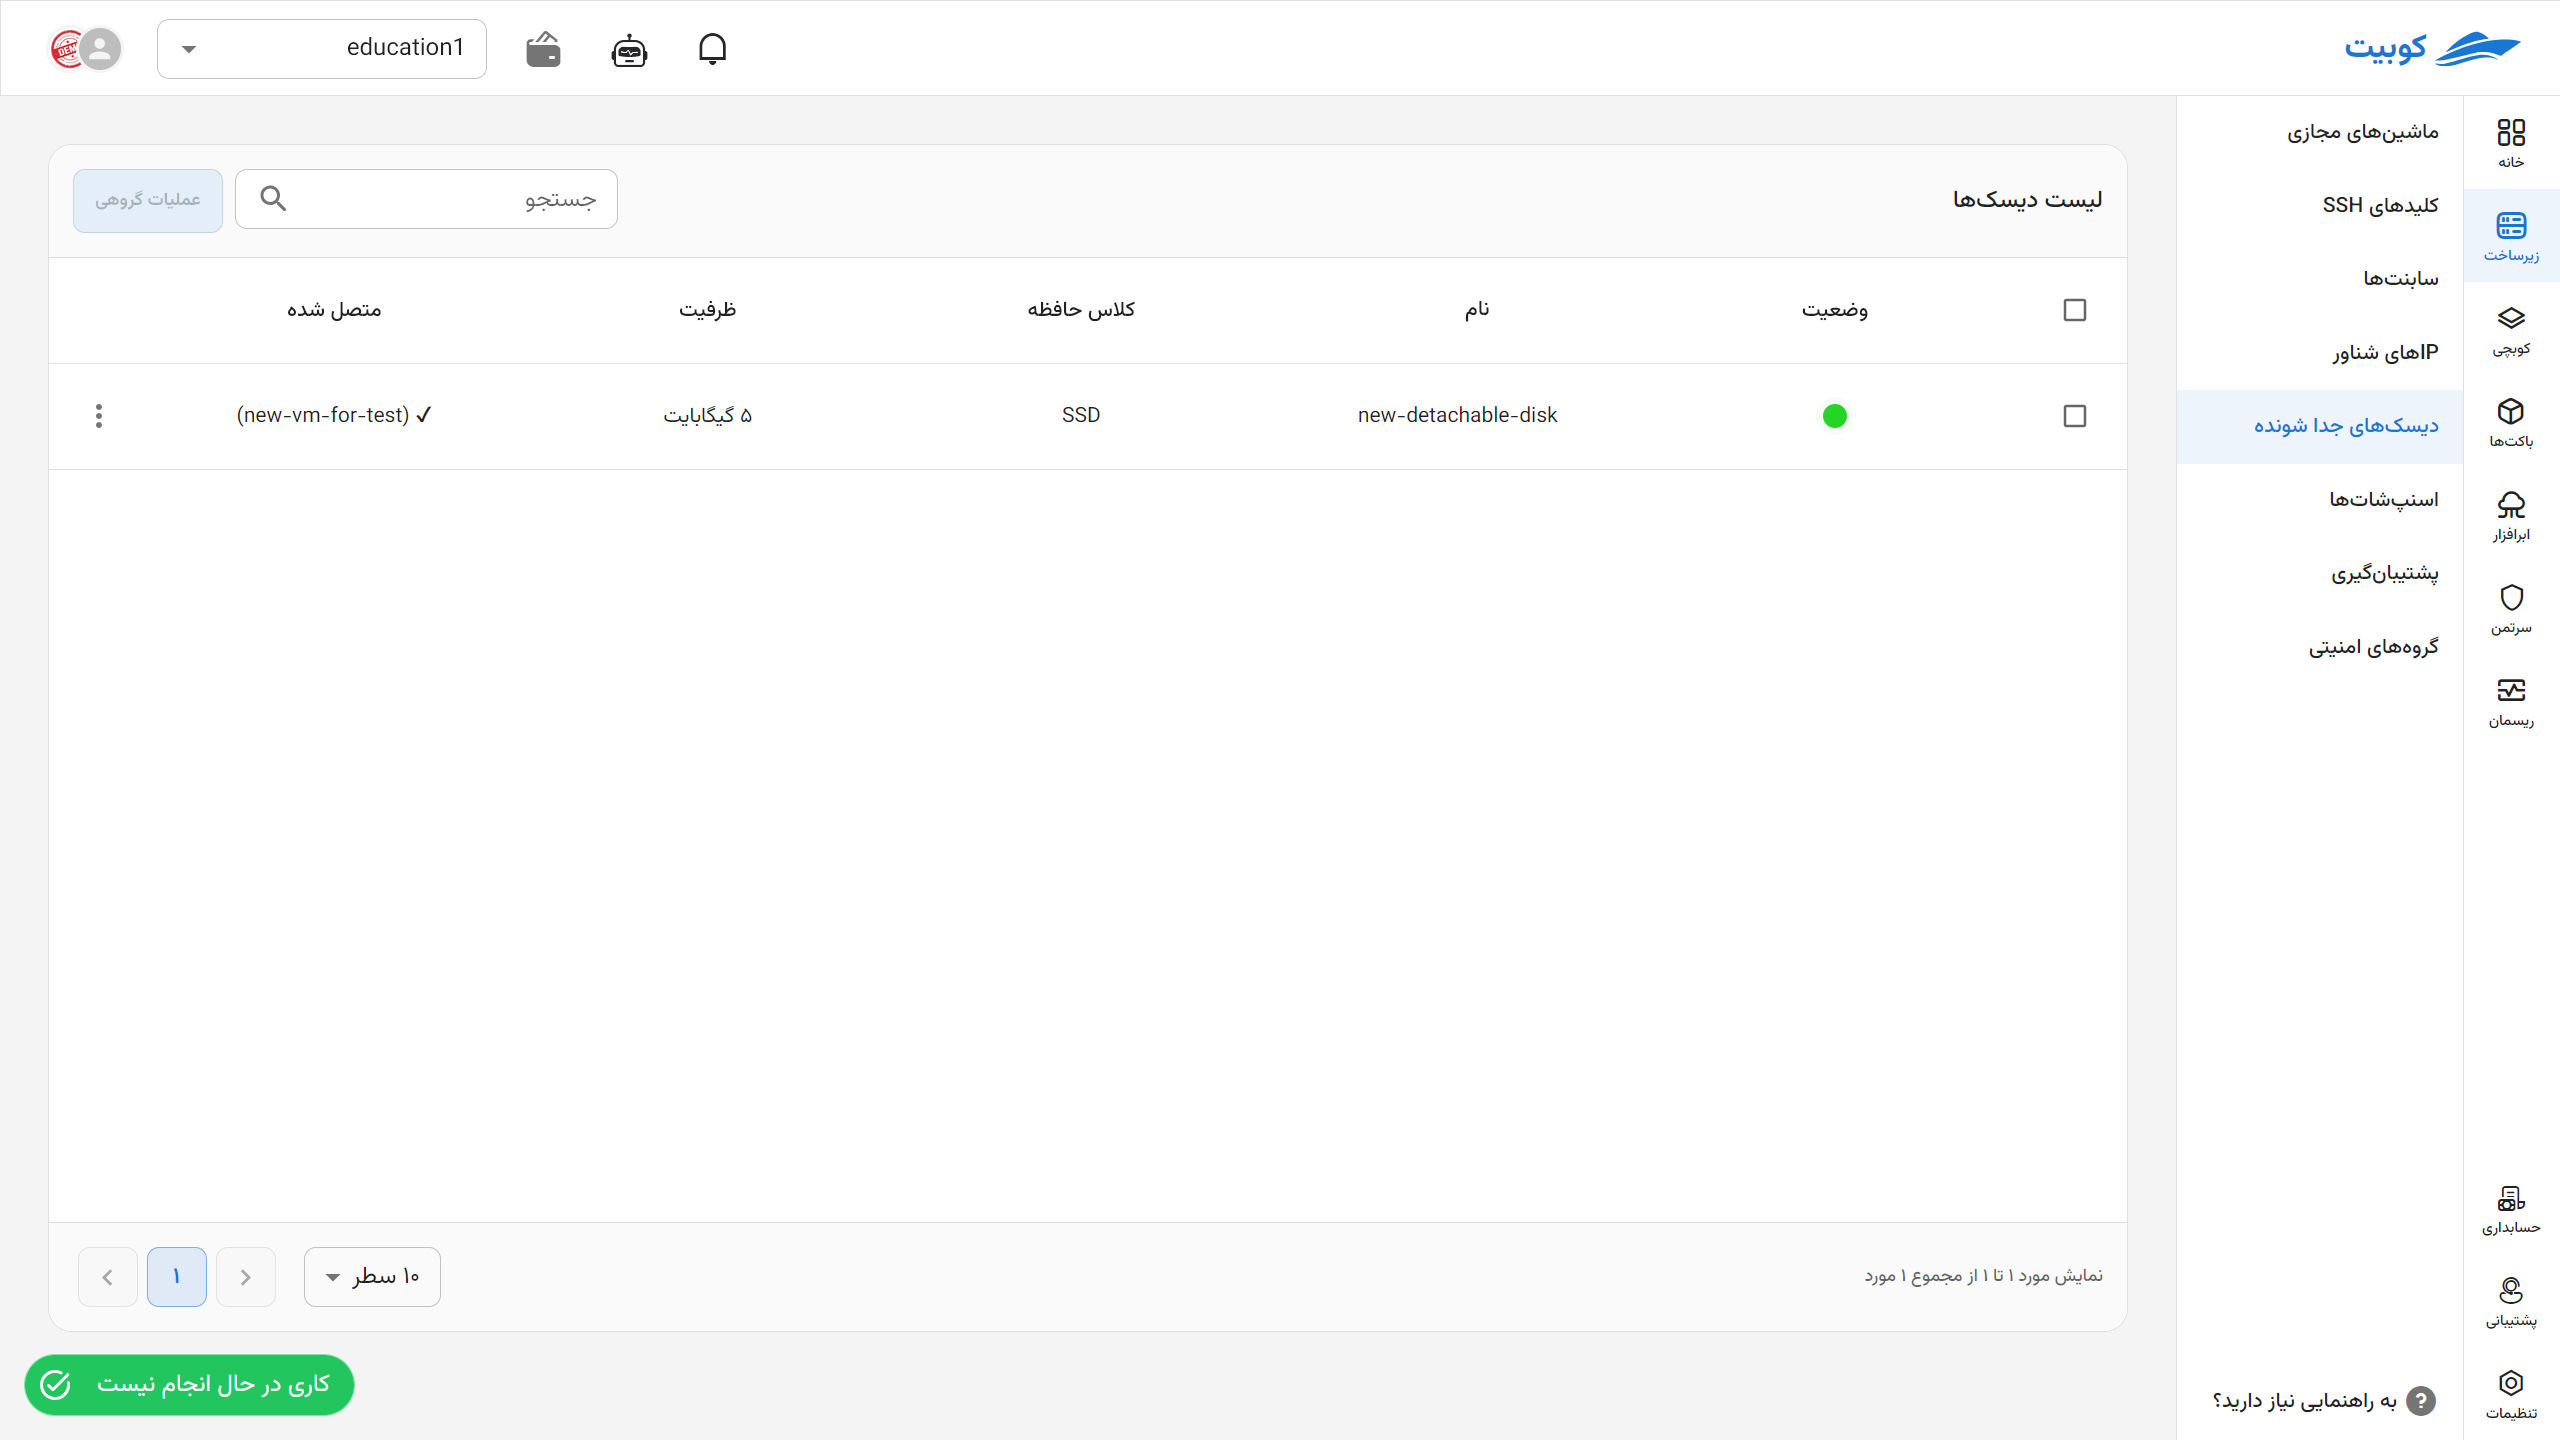Image resolution: width=2560 pixels, height=1440 pixels.
Task: Open سرتمن shield icon in the icon rail
Action: pos(2511,609)
